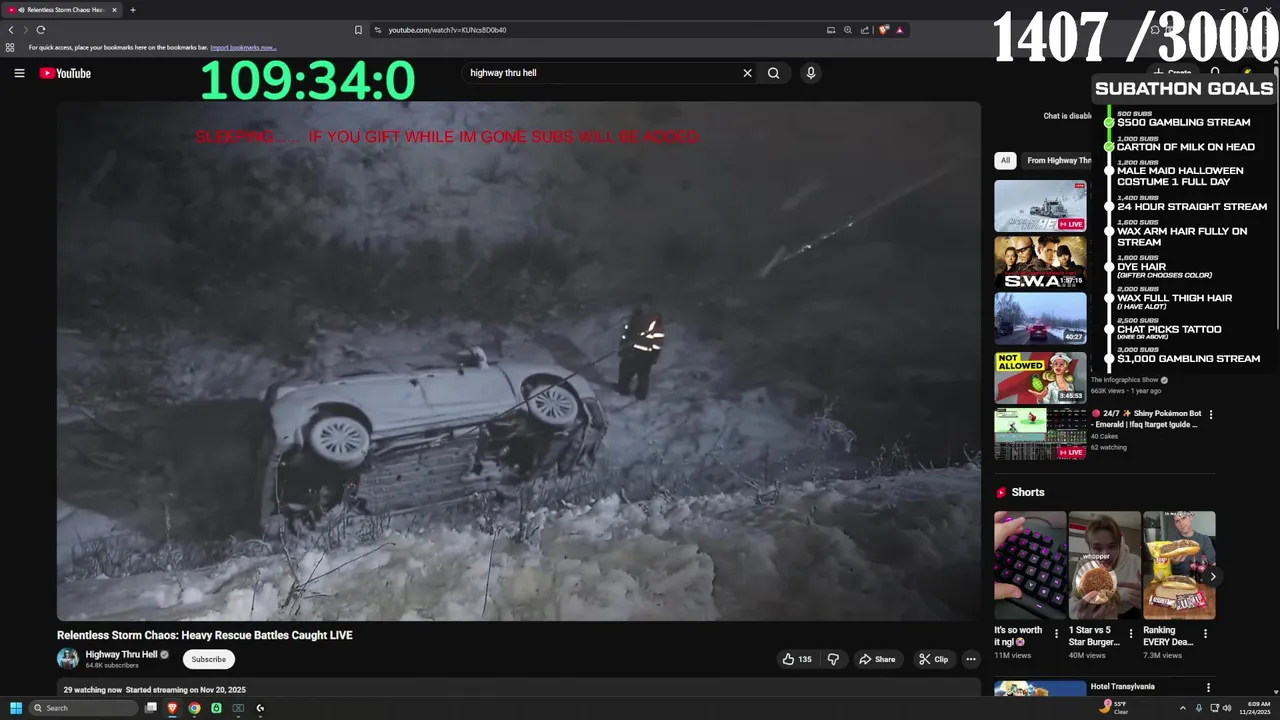
Task: Edit the 'highway thru hell' search field
Action: 600,73
